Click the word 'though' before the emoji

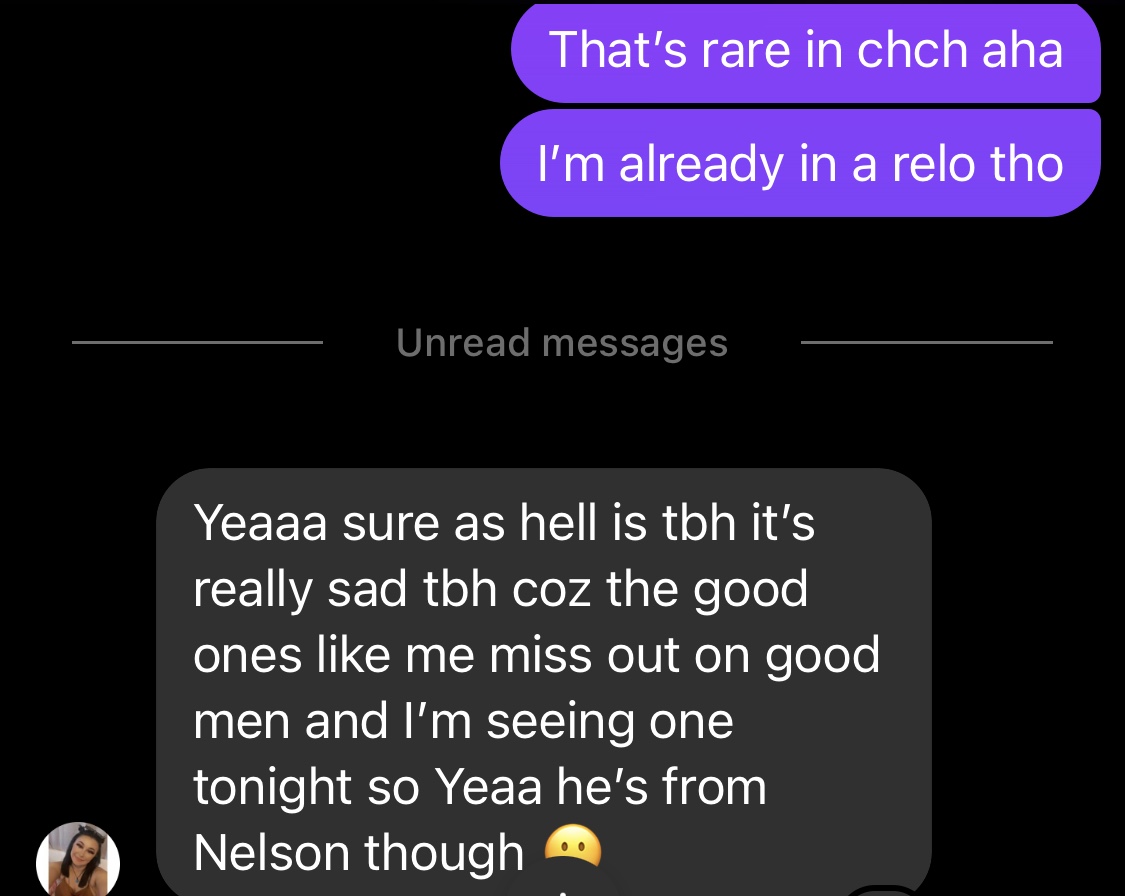click(444, 854)
